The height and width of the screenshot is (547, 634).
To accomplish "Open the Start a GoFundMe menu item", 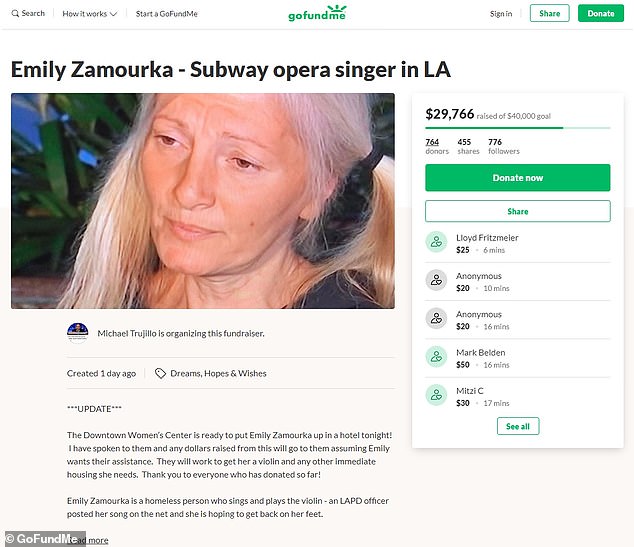I will coord(165,14).
